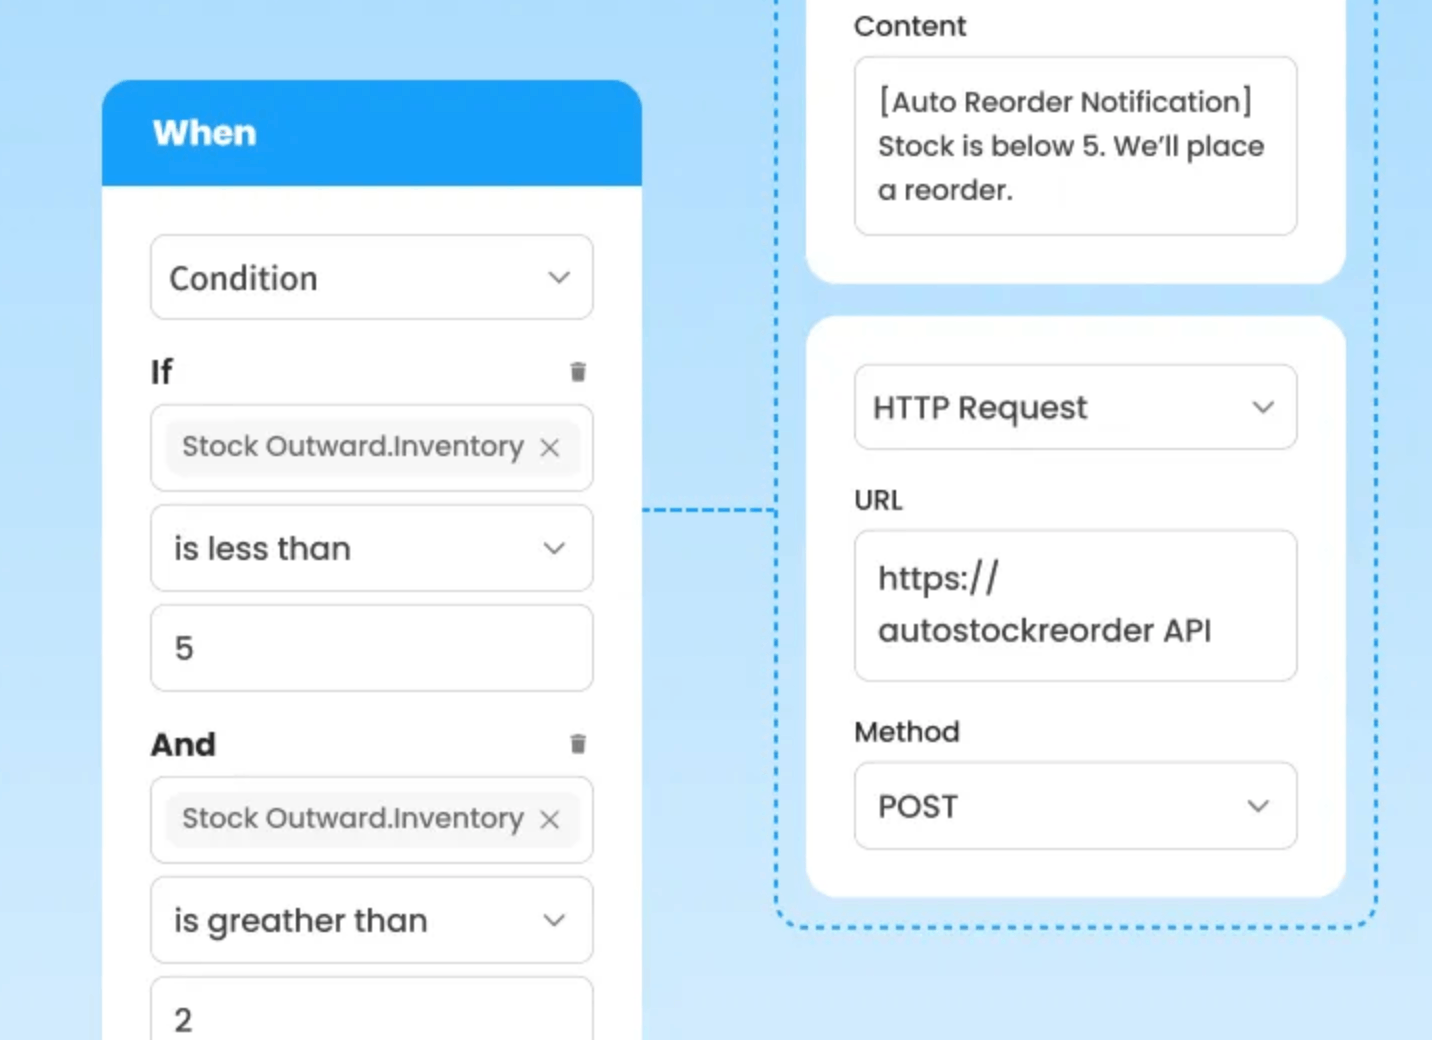Click the value field containing 2

point(372,1010)
